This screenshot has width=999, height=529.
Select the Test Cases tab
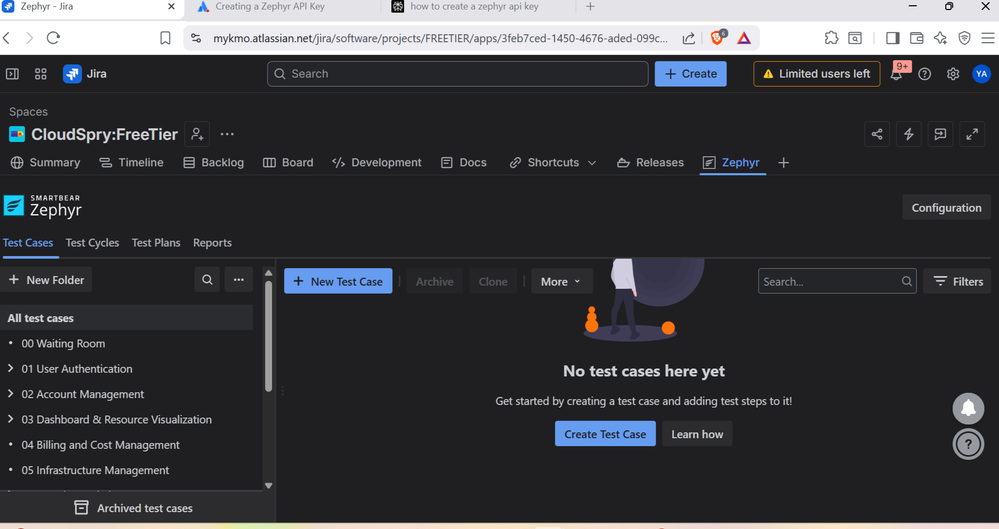[x=28, y=243]
